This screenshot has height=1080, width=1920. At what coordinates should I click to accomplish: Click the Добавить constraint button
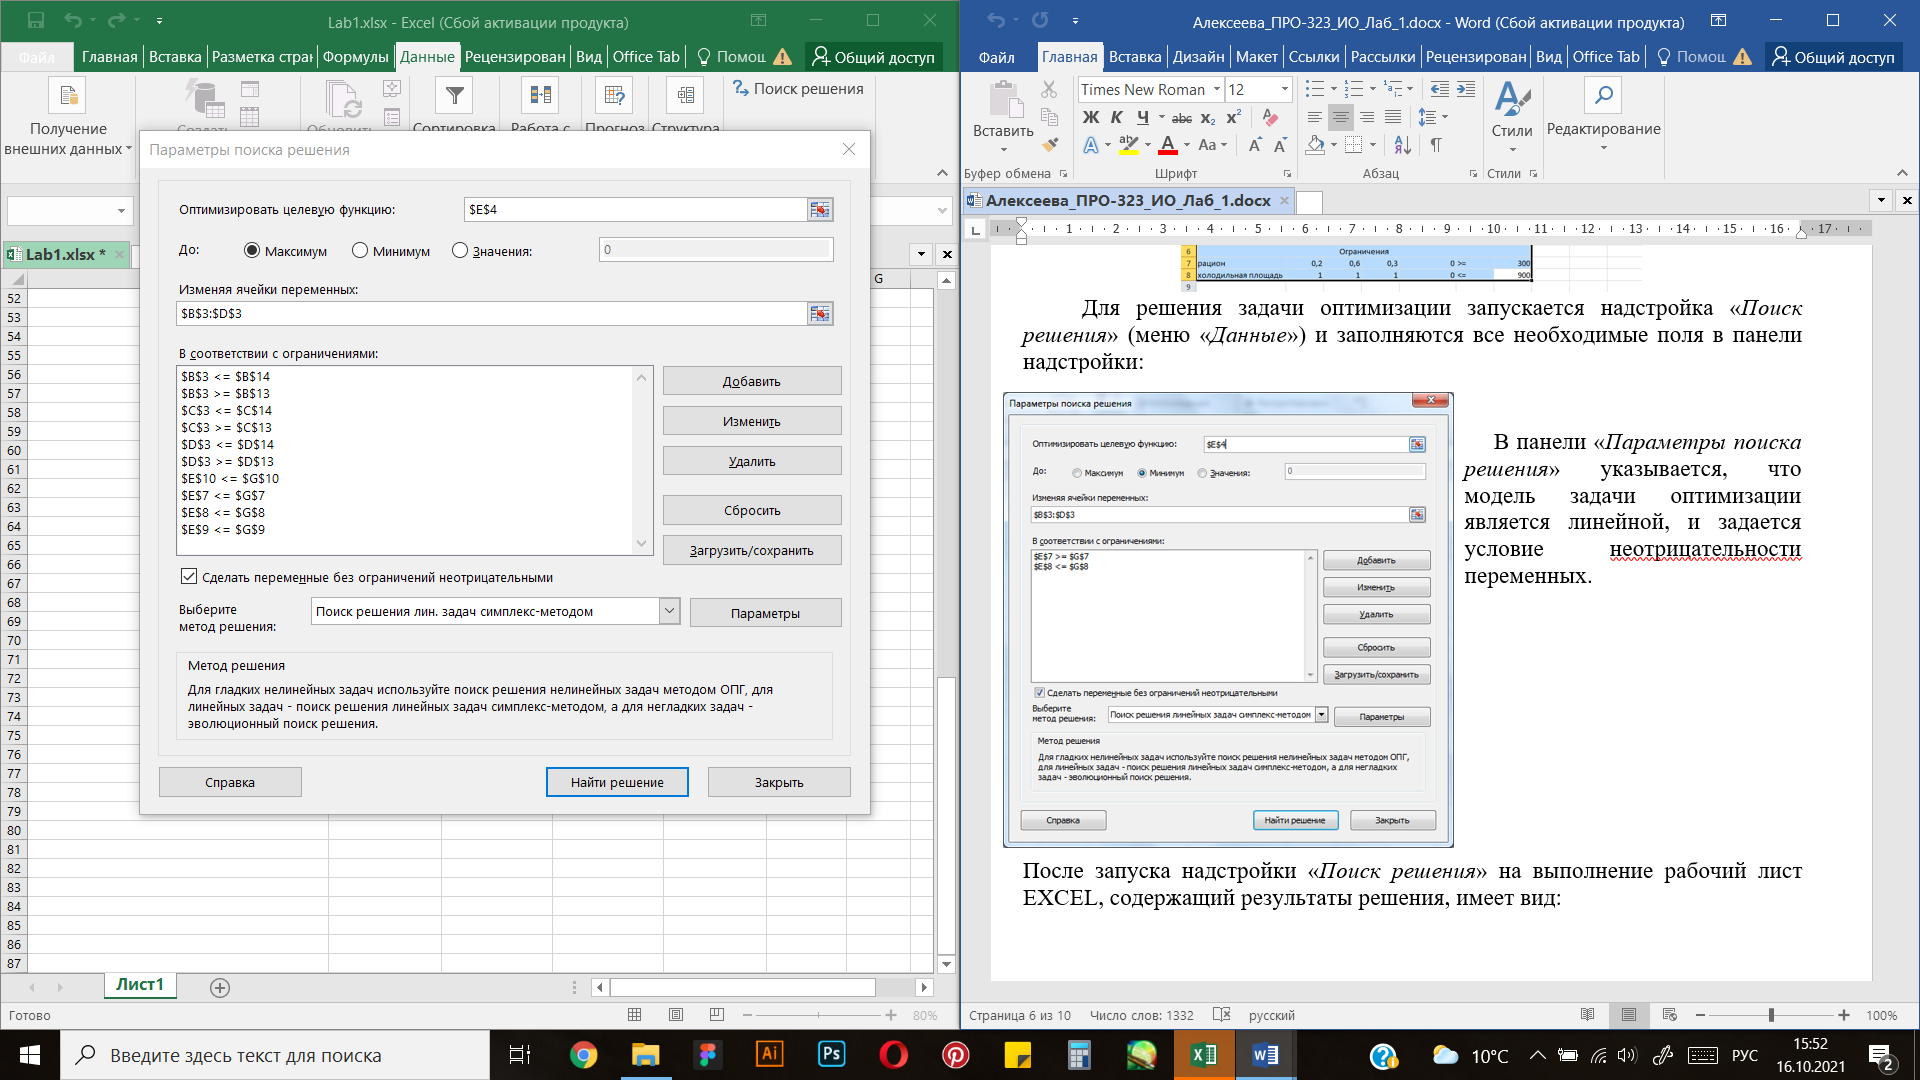(752, 381)
